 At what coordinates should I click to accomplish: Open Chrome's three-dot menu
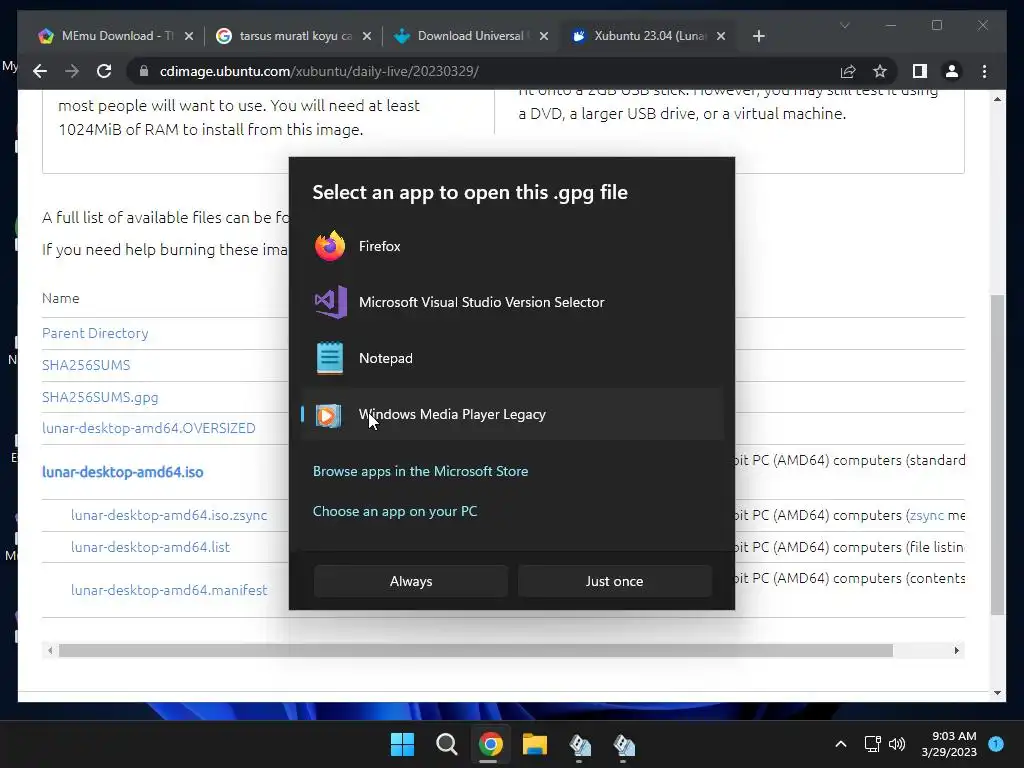[984, 71]
